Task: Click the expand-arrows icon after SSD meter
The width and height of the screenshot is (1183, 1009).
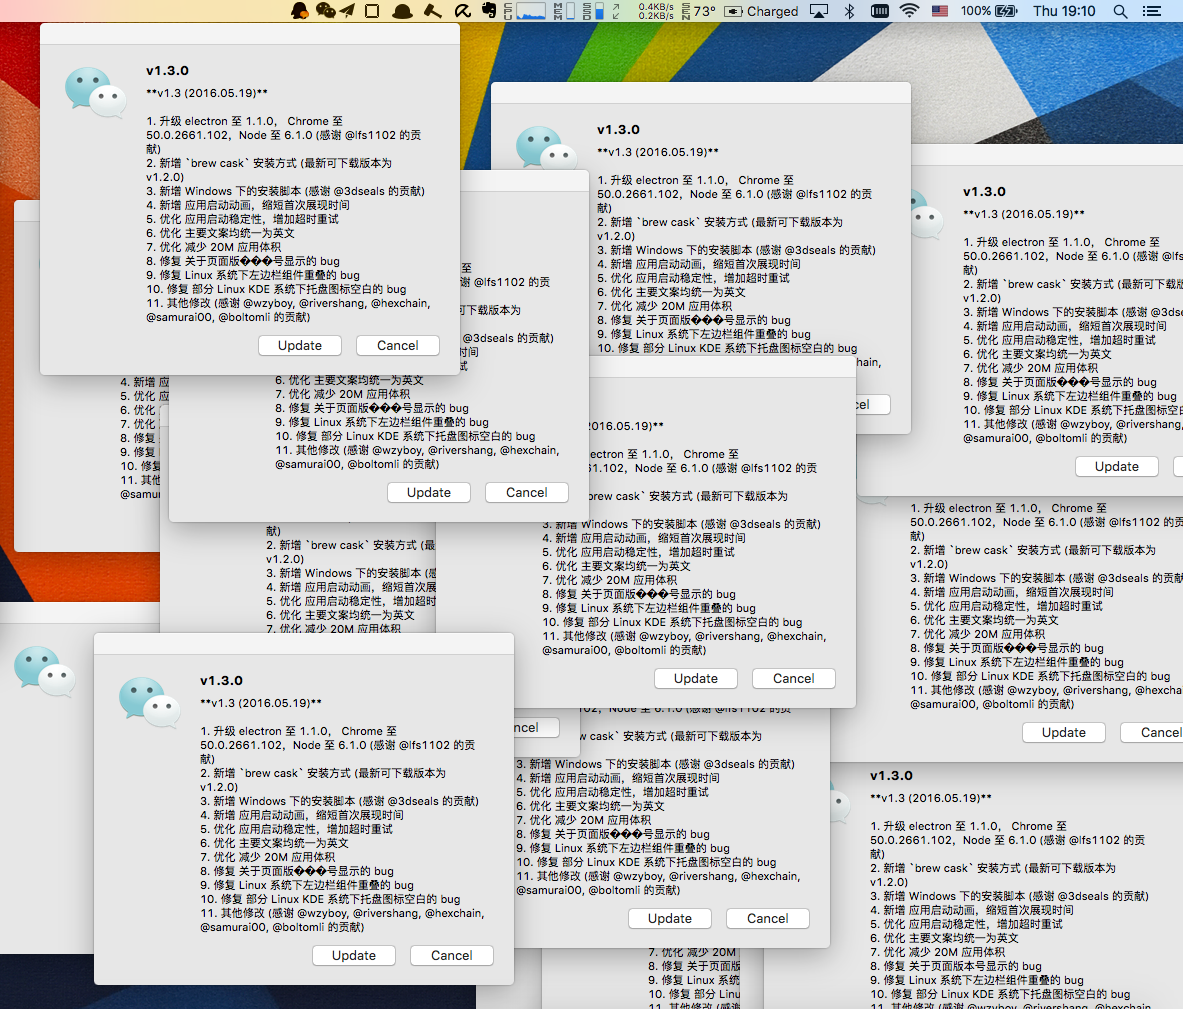Action: click(x=616, y=11)
